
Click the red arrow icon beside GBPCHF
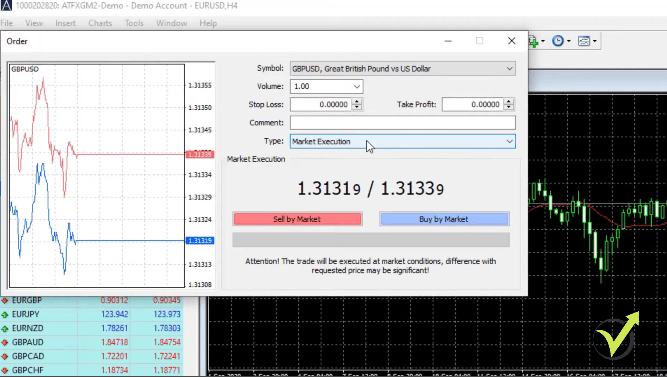tap(5, 371)
